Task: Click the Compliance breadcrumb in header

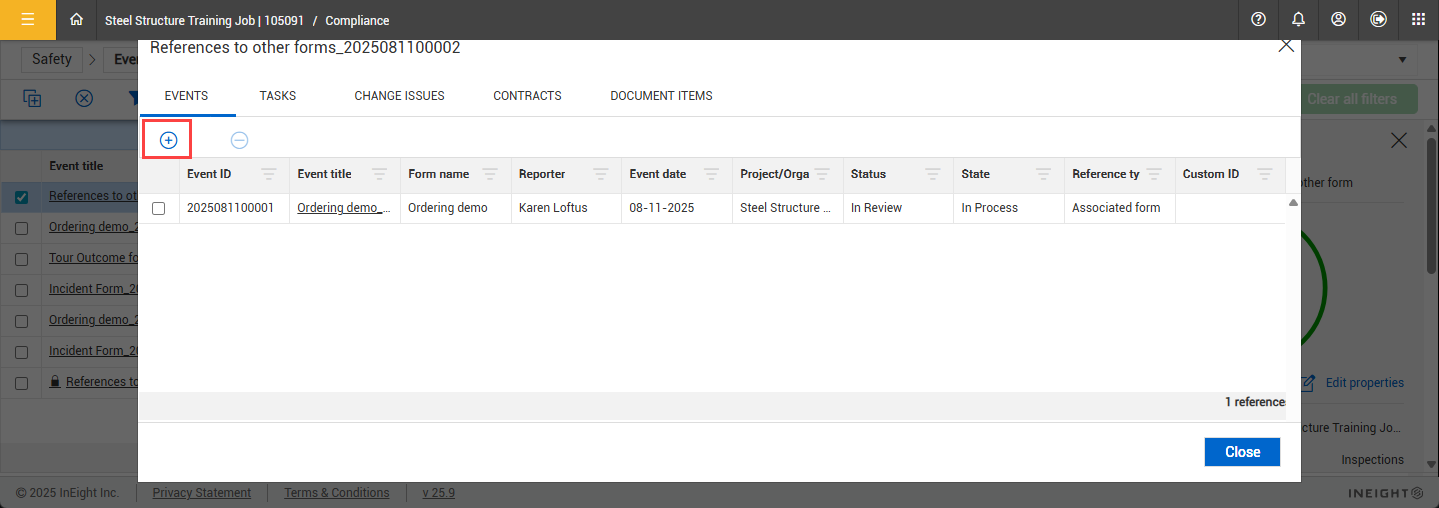Action: (357, 20)
